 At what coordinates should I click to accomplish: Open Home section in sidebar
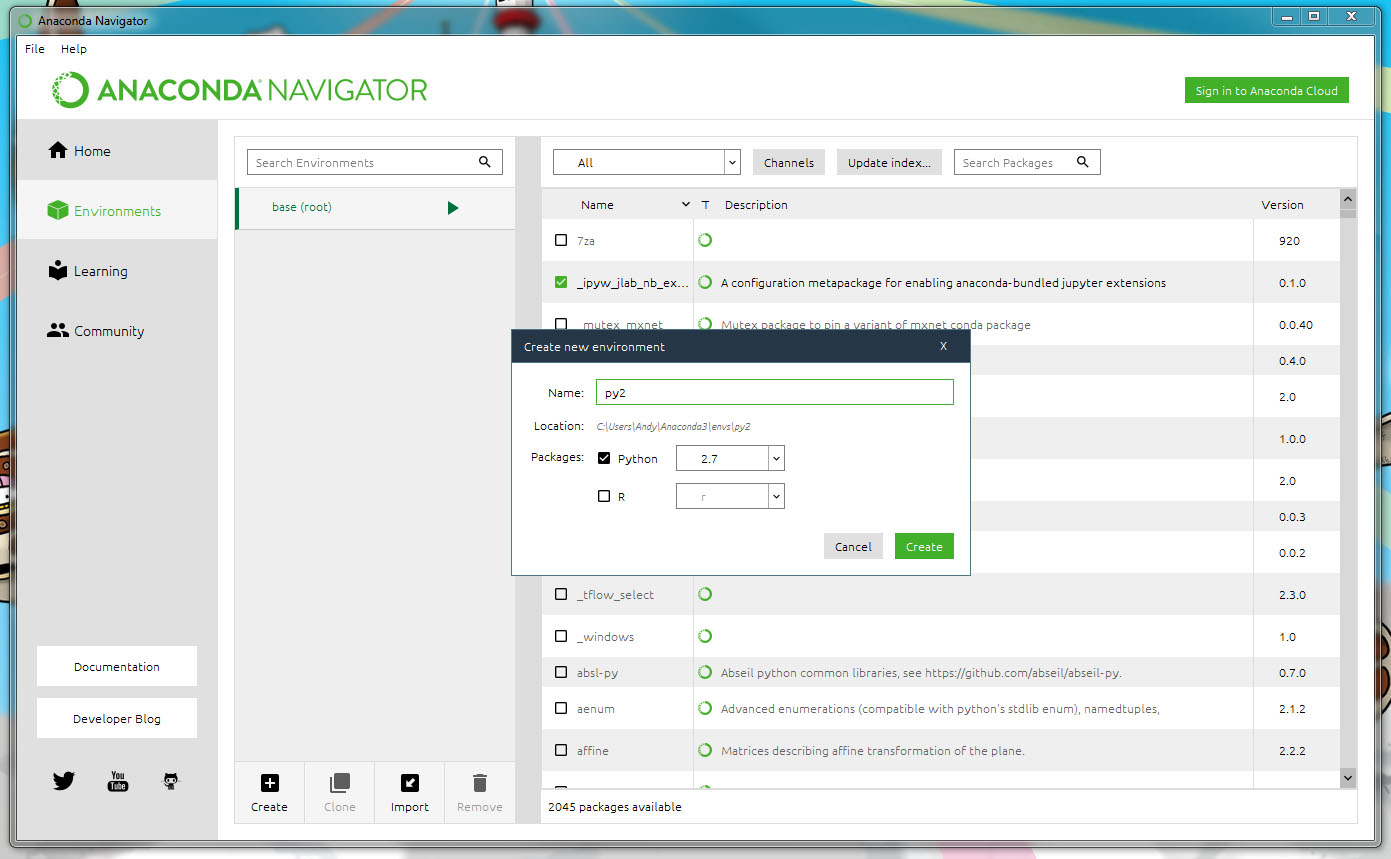tap(116, 151)
